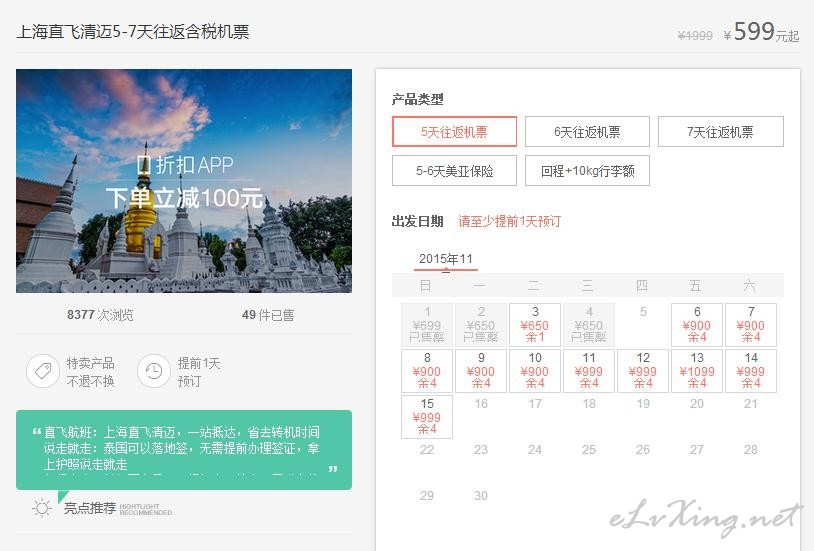Click the 49 件已售 sold count

click(x=268, y=315)
